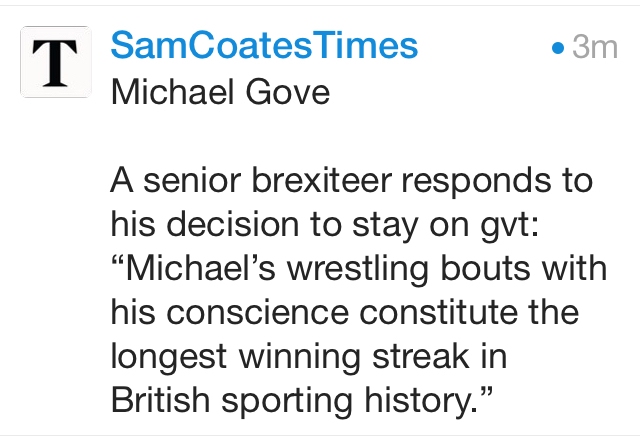The image size is (640, 446).
Task: Click the blue unread dot indicator
Action: (558, 48)
